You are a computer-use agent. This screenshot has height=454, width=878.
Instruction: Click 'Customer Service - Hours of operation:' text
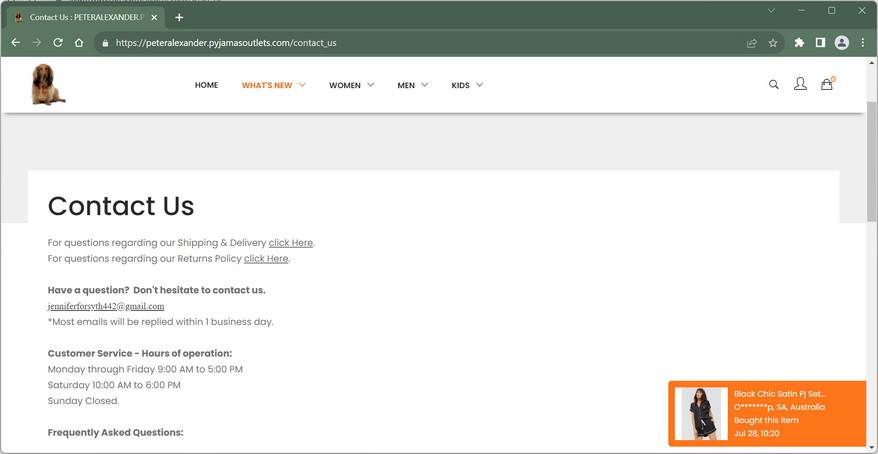(x=139, y=353)
